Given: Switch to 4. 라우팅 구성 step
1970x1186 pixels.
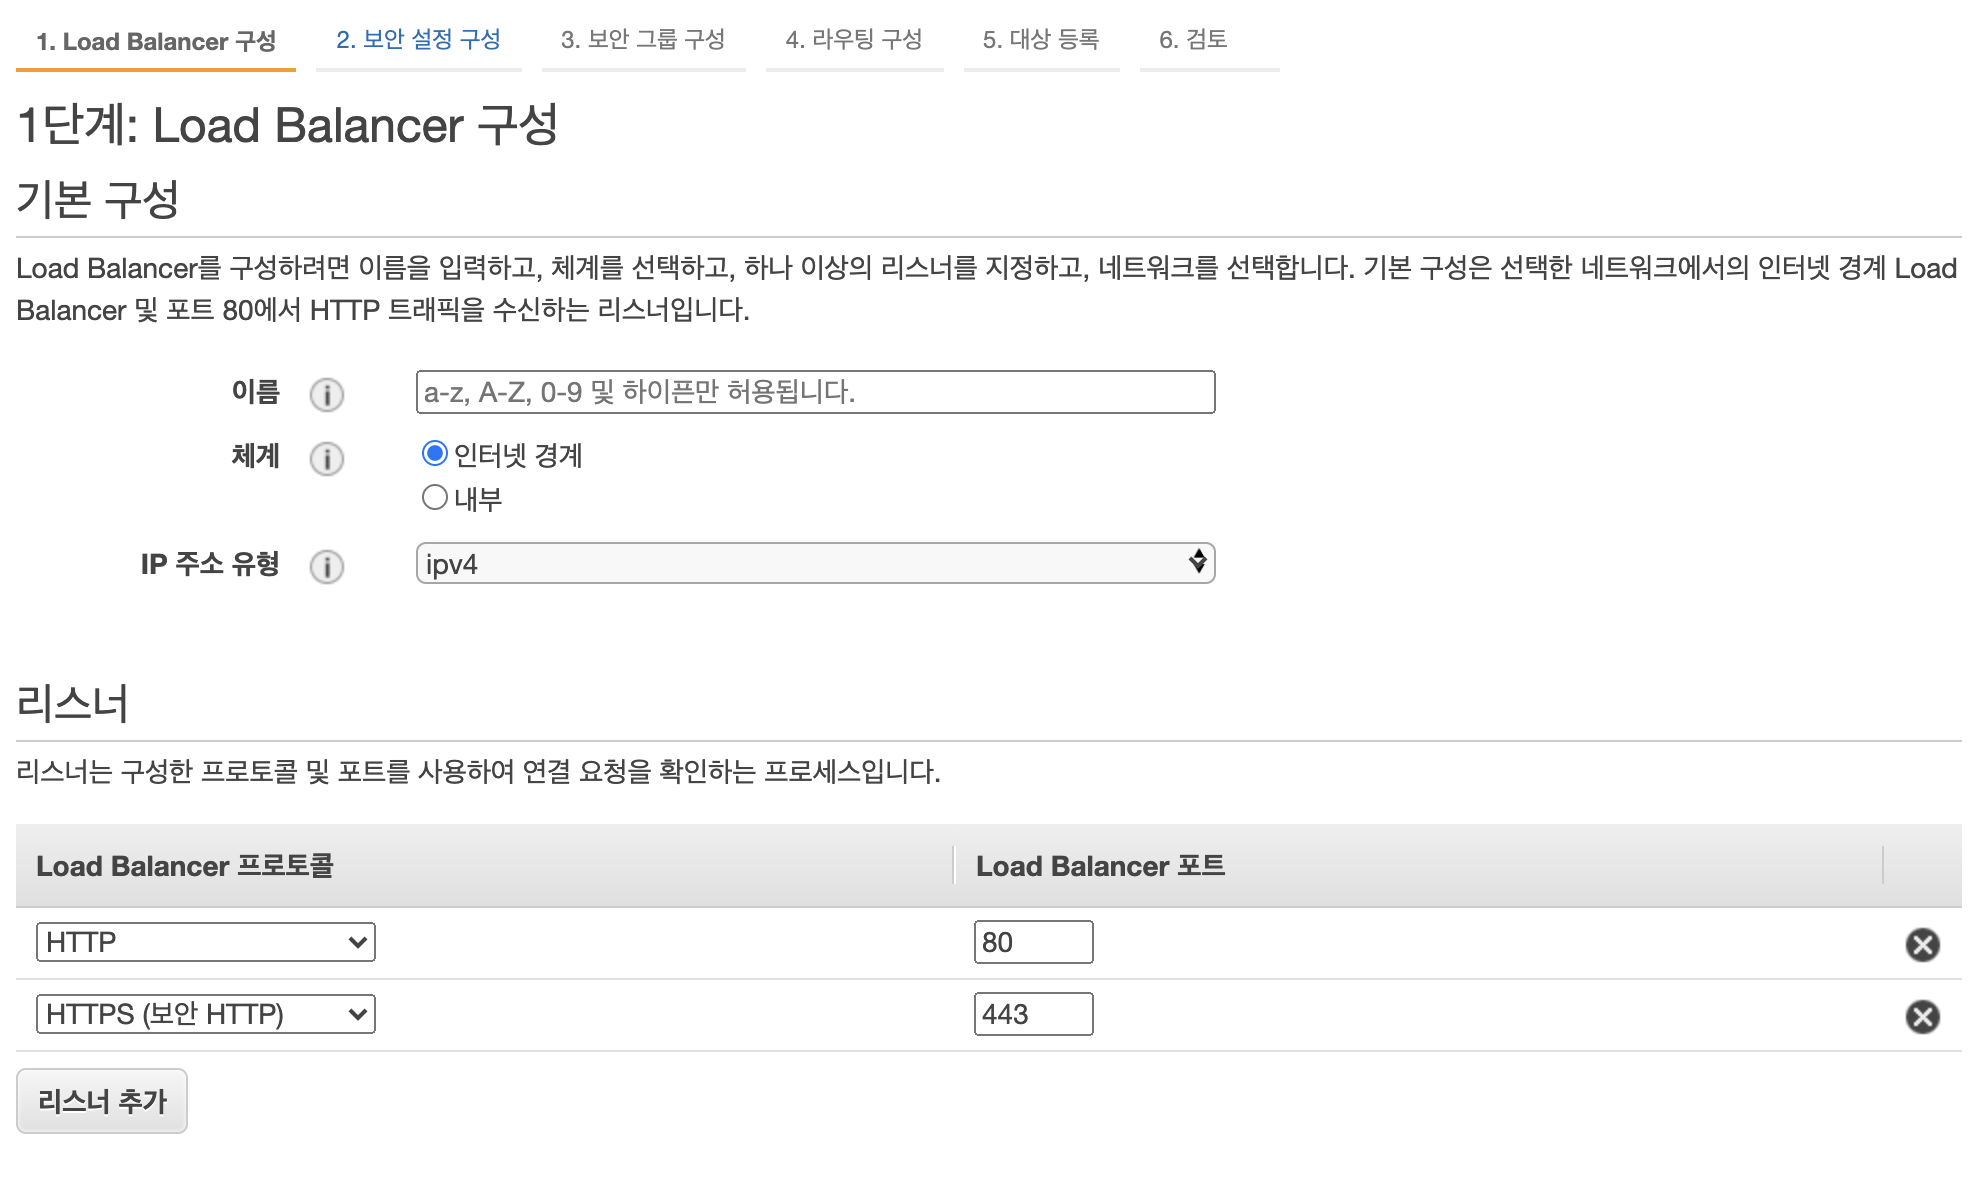Looking at the screenshot, I should [x=853, y=40].
